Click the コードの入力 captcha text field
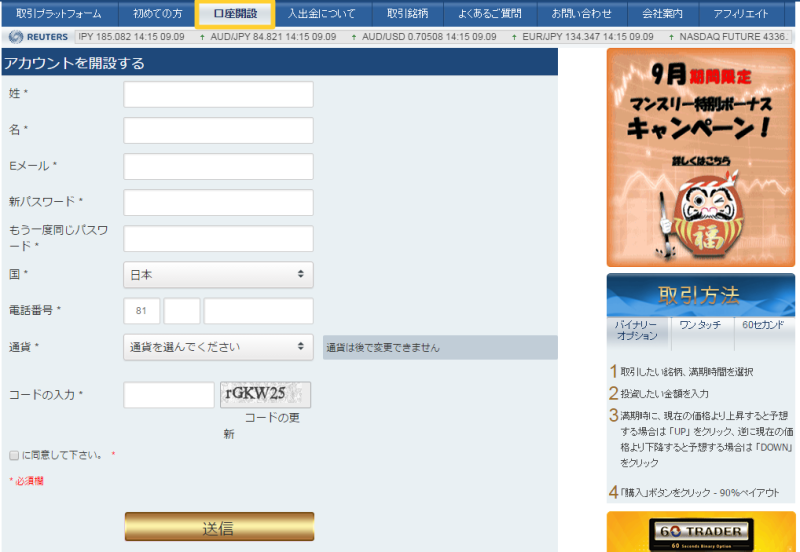This screenshot has height=552, width=800. [x=168, y=395]
